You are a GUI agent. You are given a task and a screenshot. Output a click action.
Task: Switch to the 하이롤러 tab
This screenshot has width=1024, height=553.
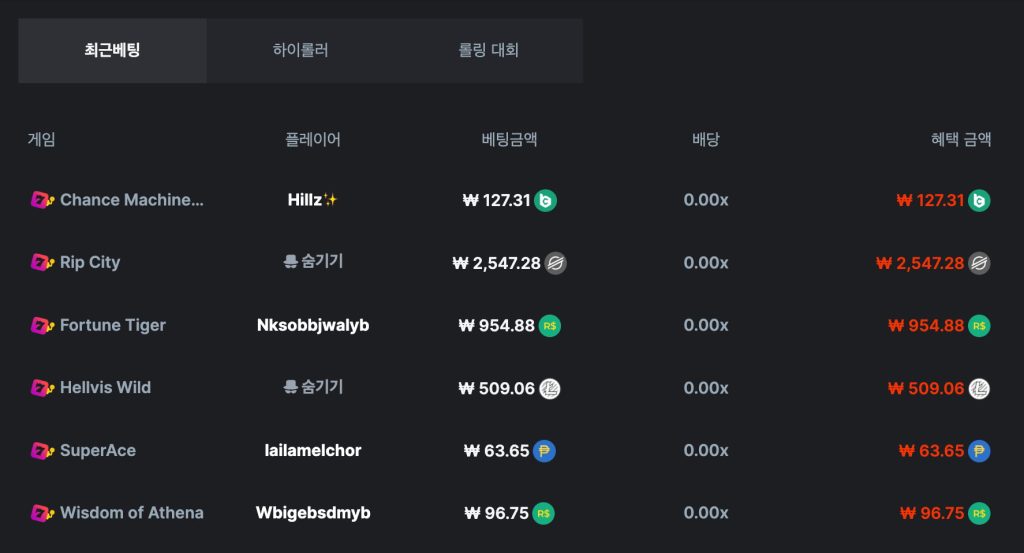pyautogui.click(x=300, y=50)
